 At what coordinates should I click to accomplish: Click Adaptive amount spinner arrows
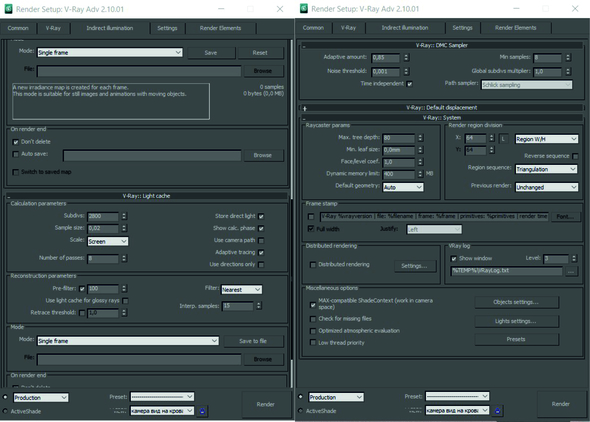pos(406,58)
